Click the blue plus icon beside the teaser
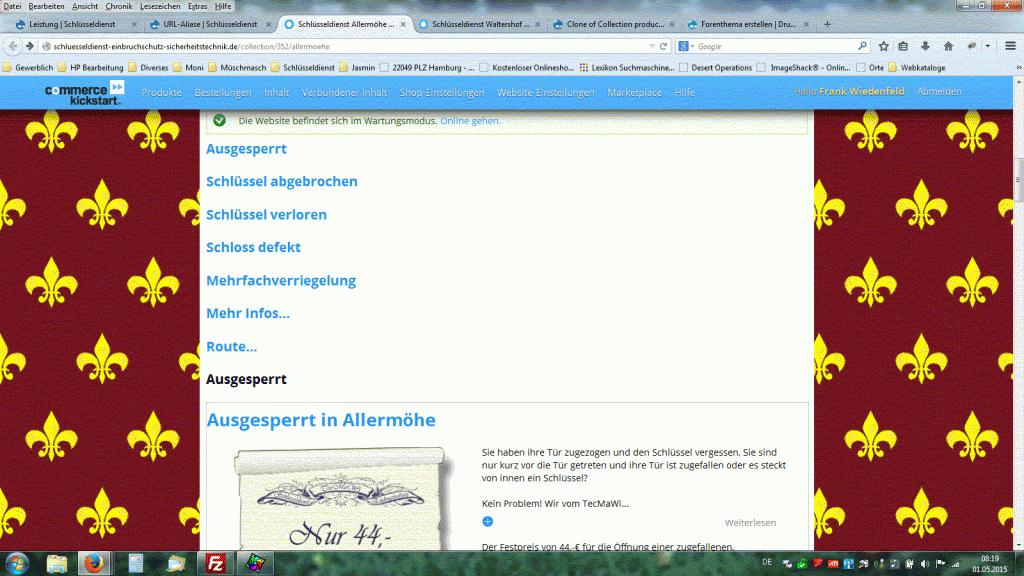1024x576 pixels. click(487, 521)
